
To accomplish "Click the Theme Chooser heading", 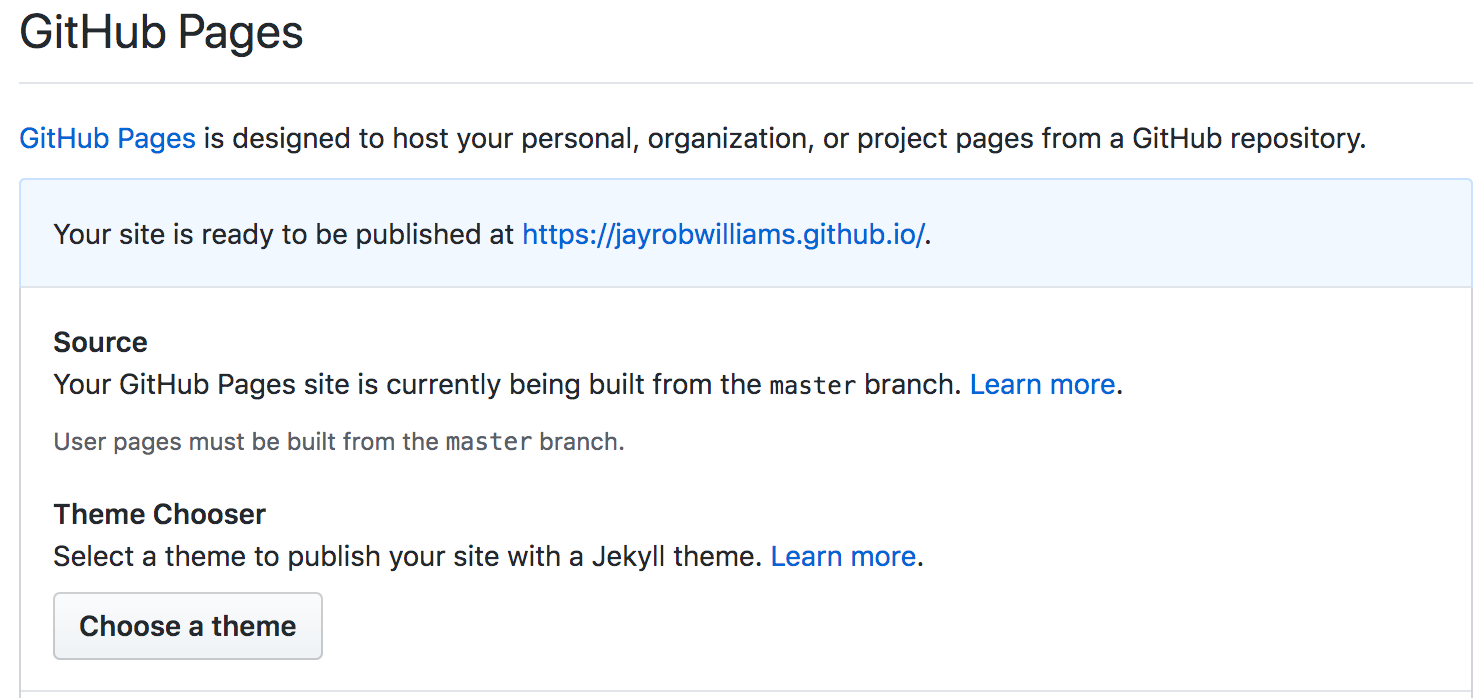I will click(x=158, y=513).
